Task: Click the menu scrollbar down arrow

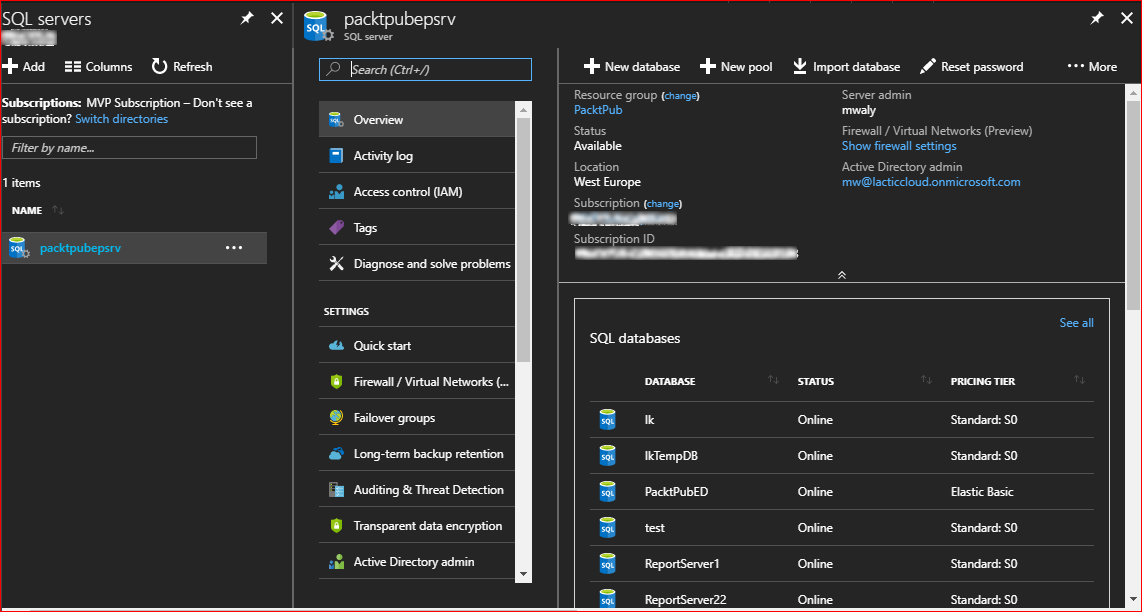Action: pos(523,574)
